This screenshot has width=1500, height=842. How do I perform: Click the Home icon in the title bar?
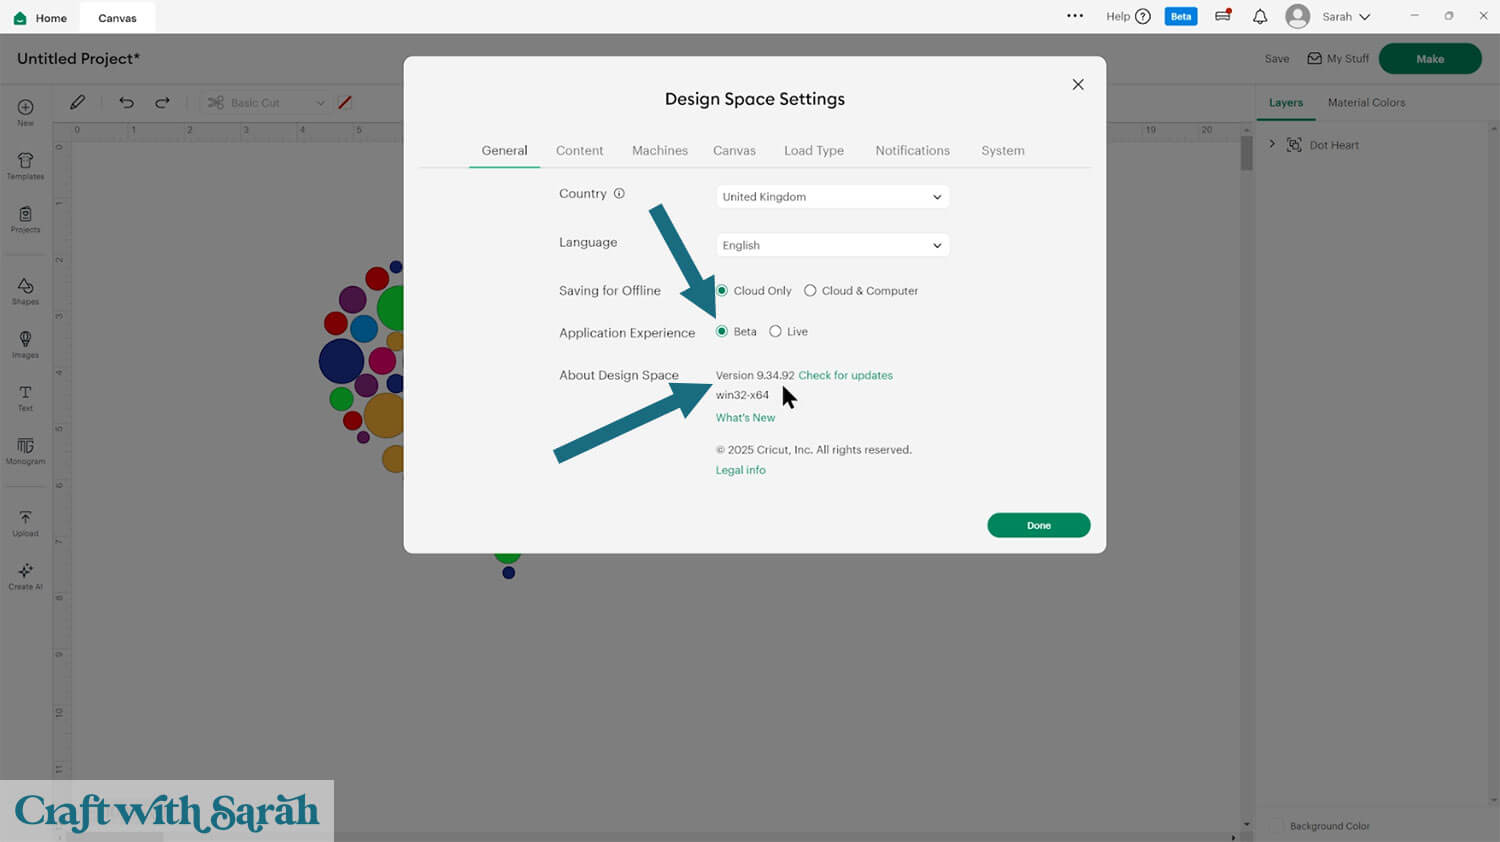(20, 18)
